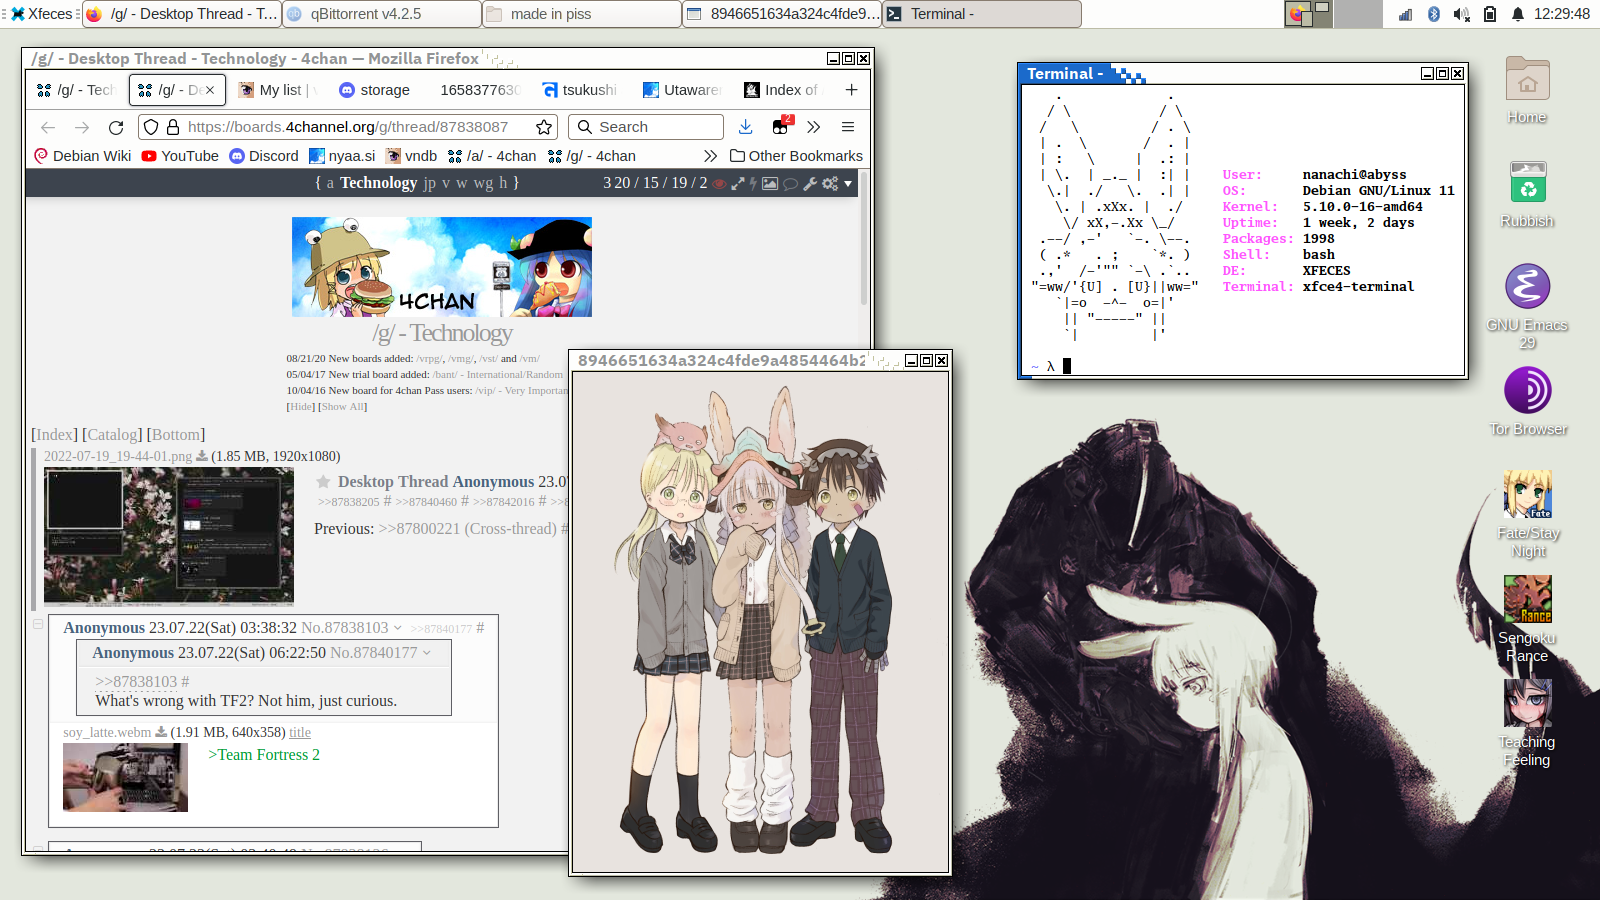This screenshot has width=1600, height=900.
Task: Click the expand arrows icon in header
Action: pos(738,183)
